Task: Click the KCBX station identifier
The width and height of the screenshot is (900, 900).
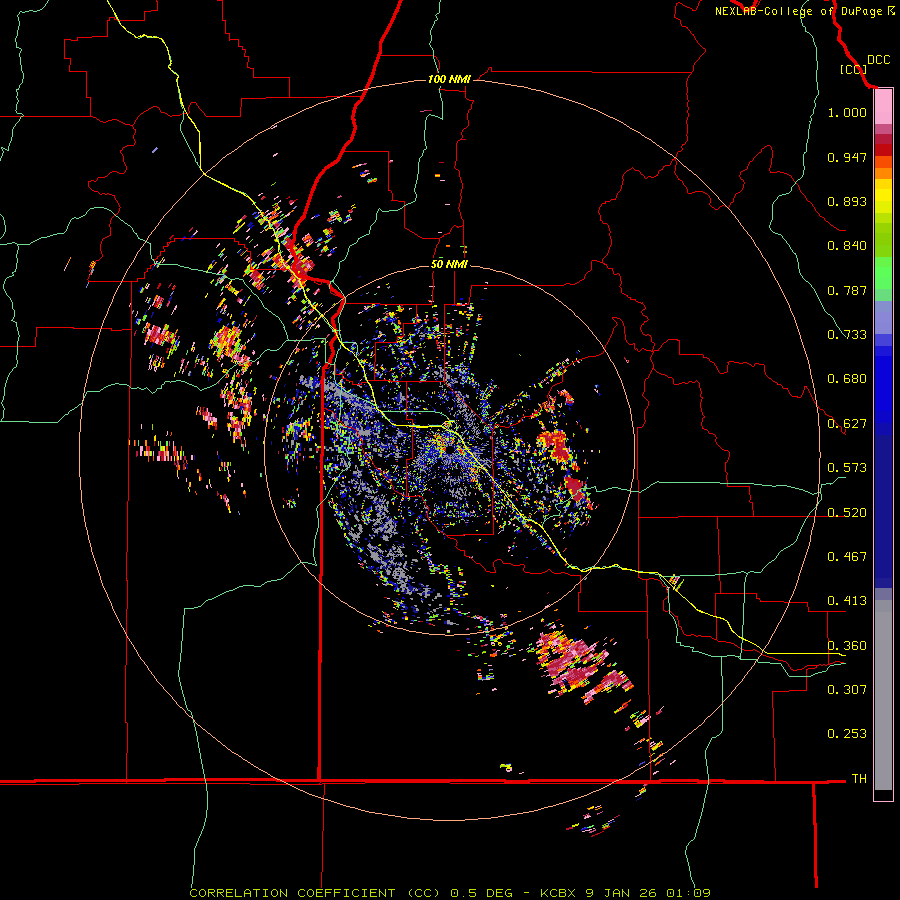Action: point(560,893)
